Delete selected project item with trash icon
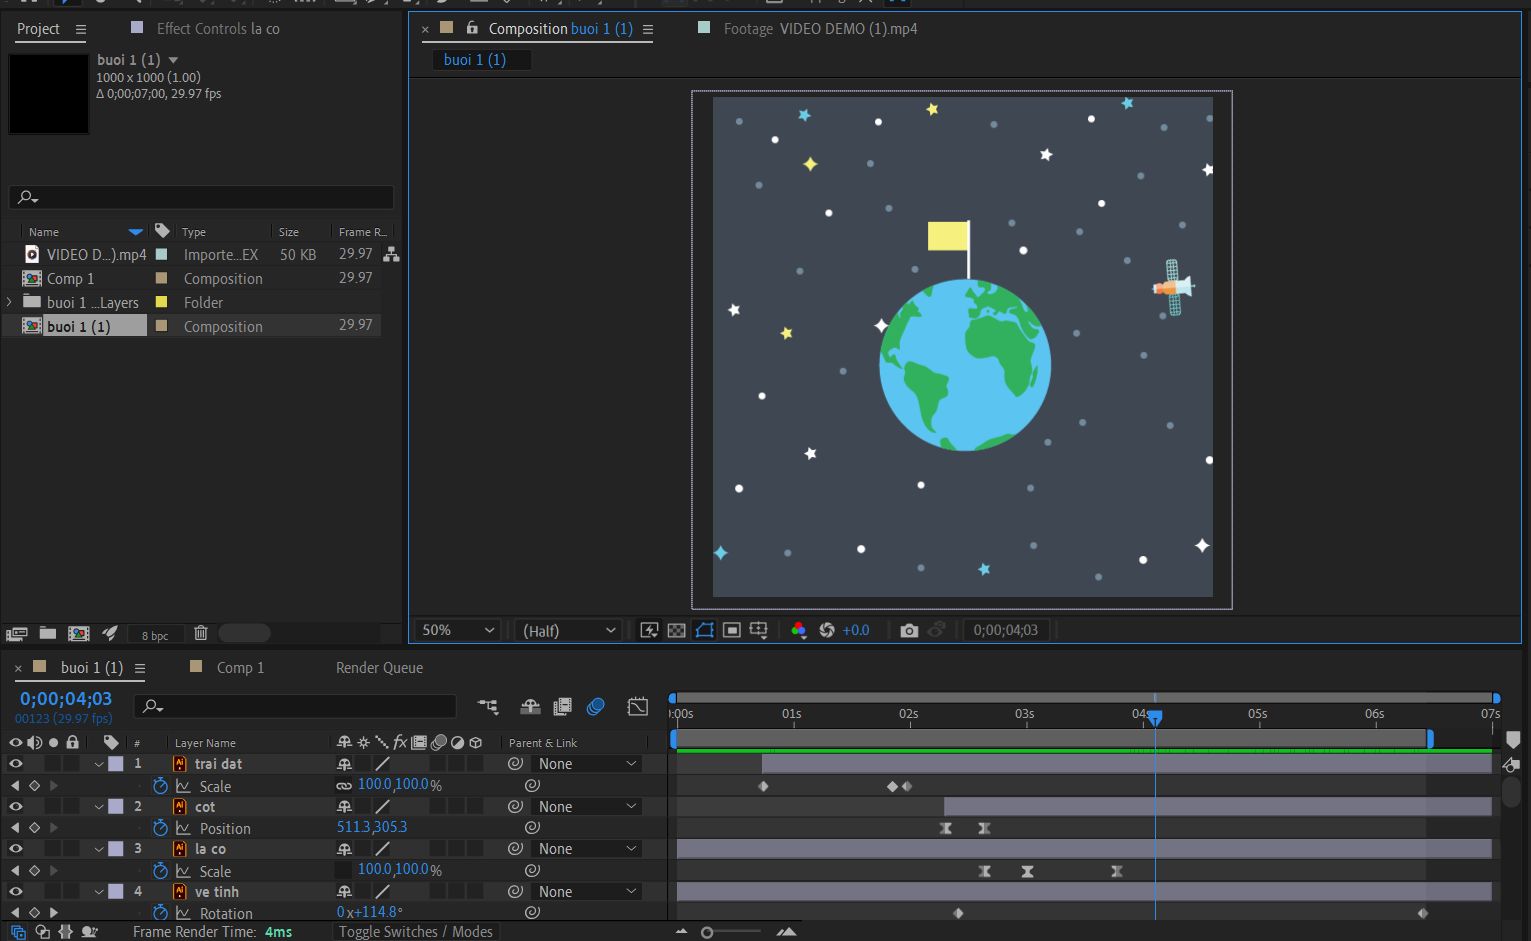The image size is (1531, 941). [x=200, y=633]
